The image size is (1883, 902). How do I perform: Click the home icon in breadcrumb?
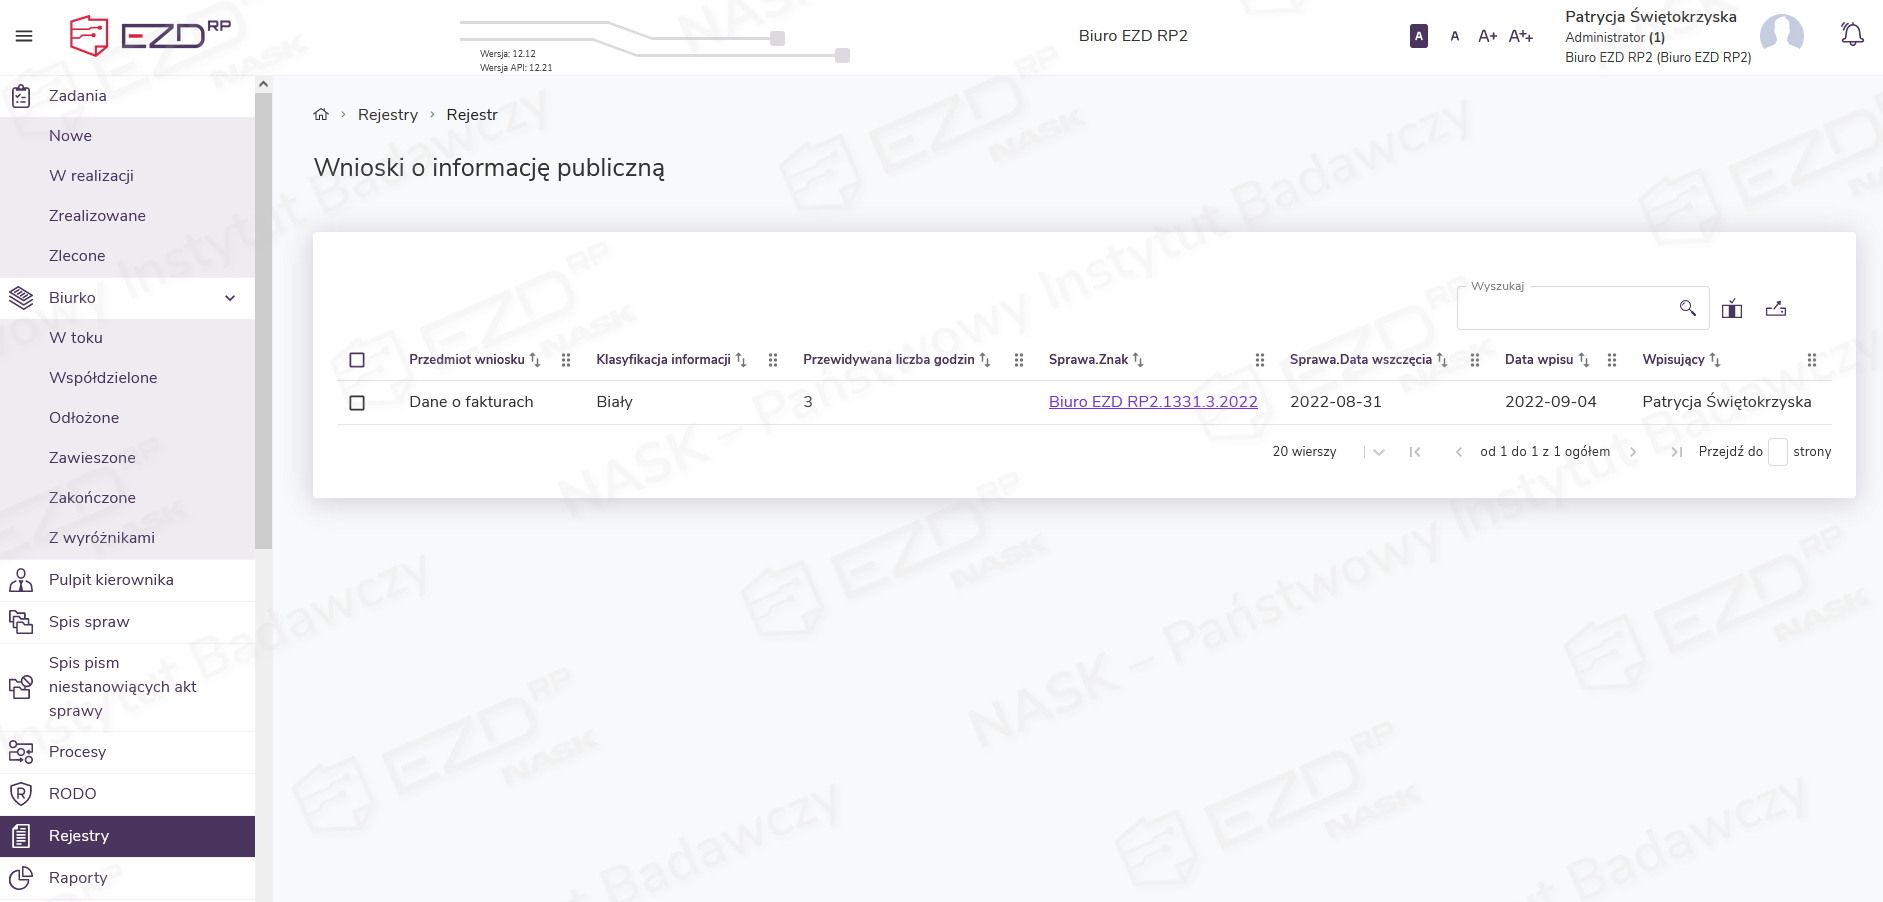[x=321, y=115]
